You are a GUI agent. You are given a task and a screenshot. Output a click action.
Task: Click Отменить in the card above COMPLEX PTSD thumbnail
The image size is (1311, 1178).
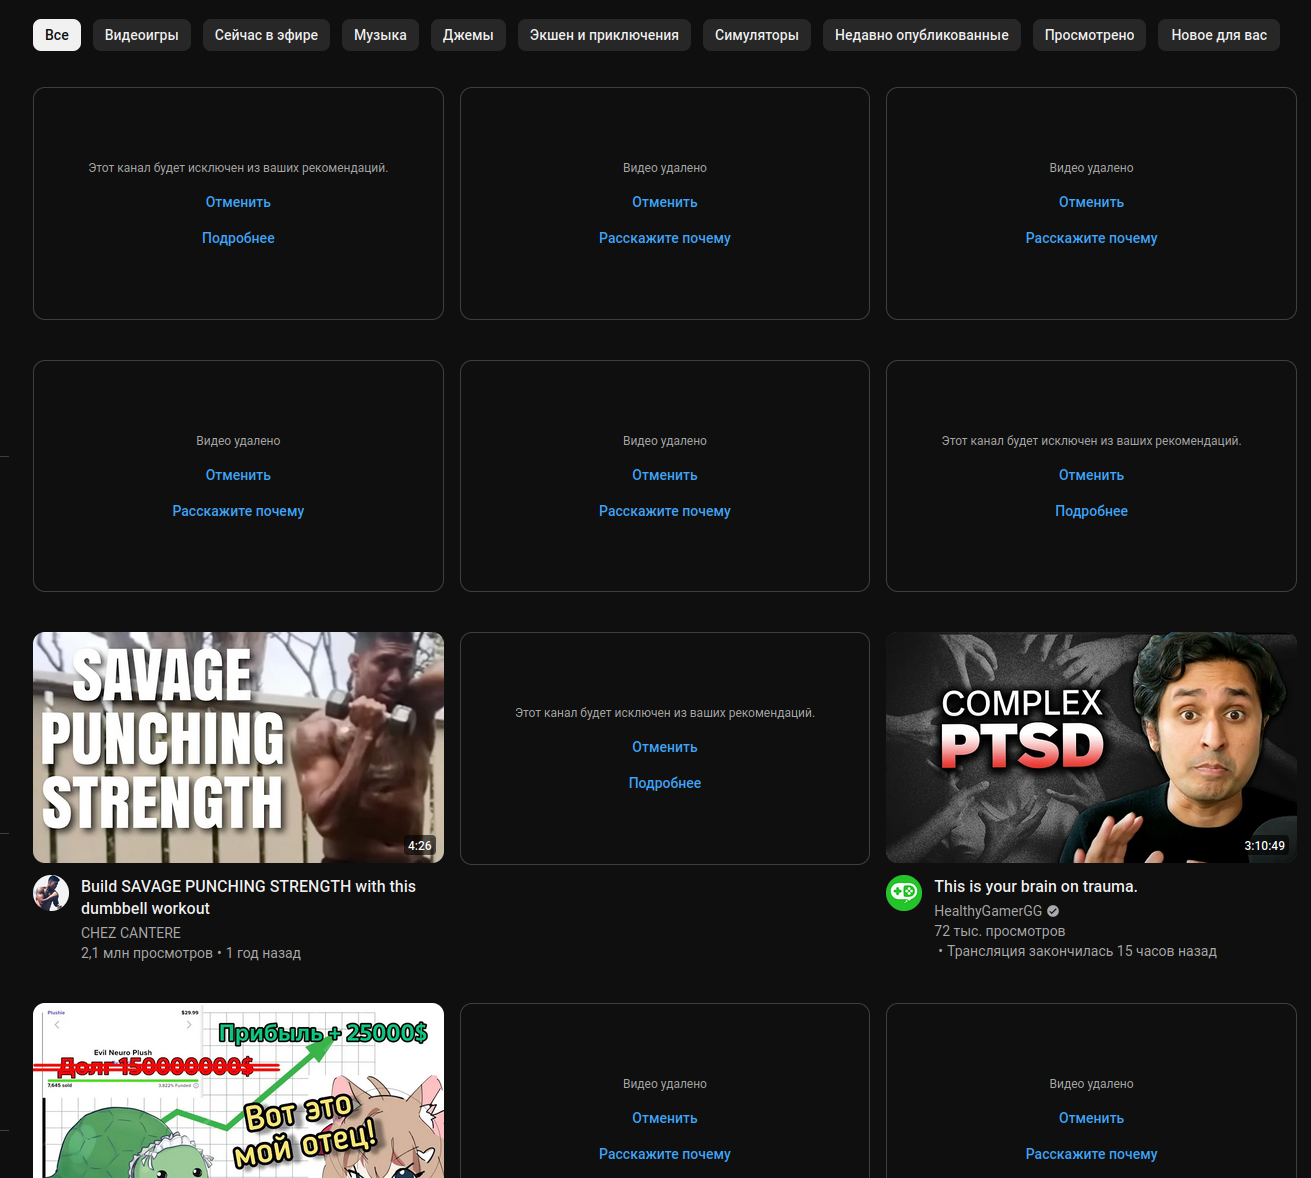click(x=1091, y=475)
